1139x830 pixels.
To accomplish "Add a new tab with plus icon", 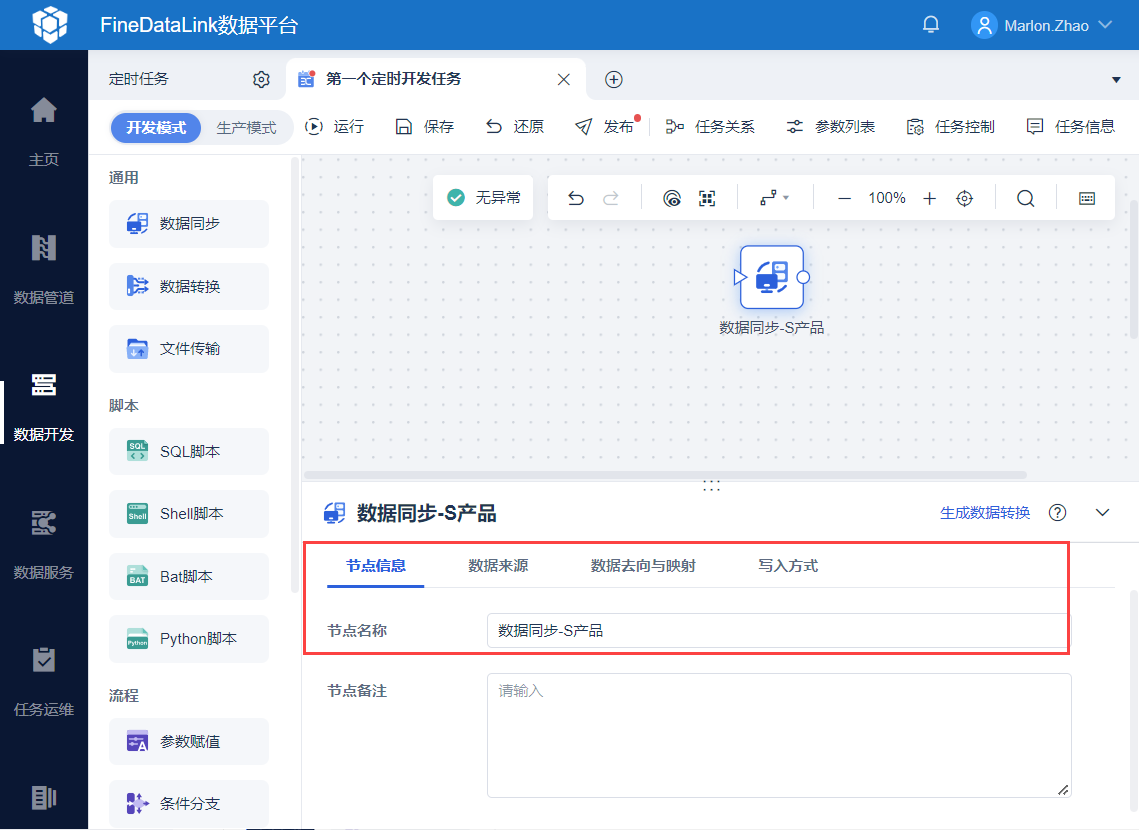I will tap(614, 80).
